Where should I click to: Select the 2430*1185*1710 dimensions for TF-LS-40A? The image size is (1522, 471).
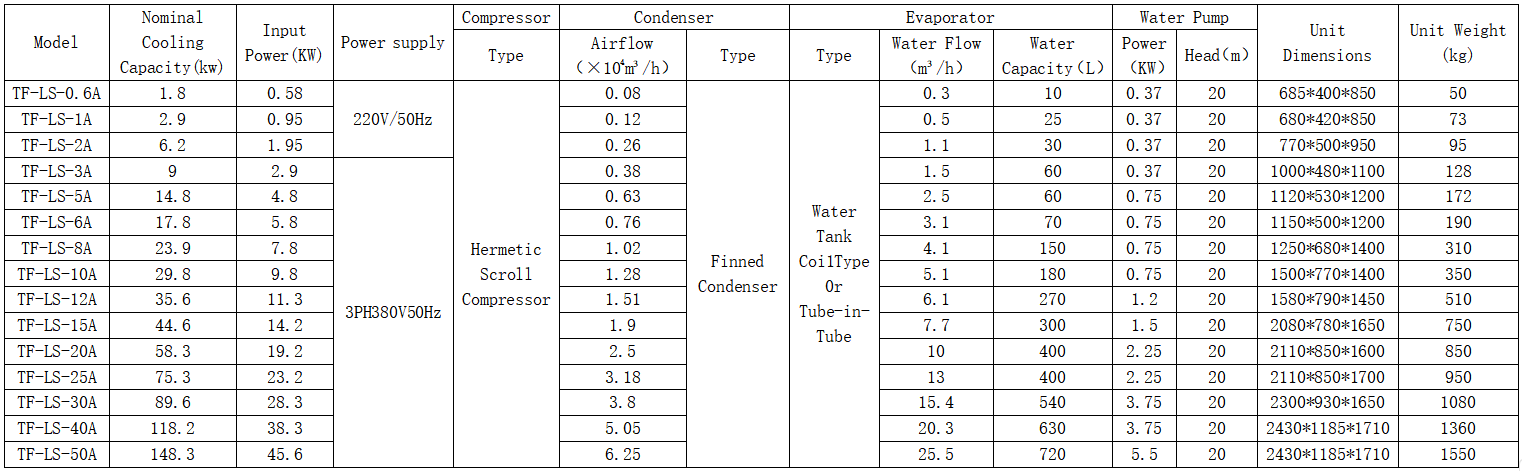point(1327,428)
